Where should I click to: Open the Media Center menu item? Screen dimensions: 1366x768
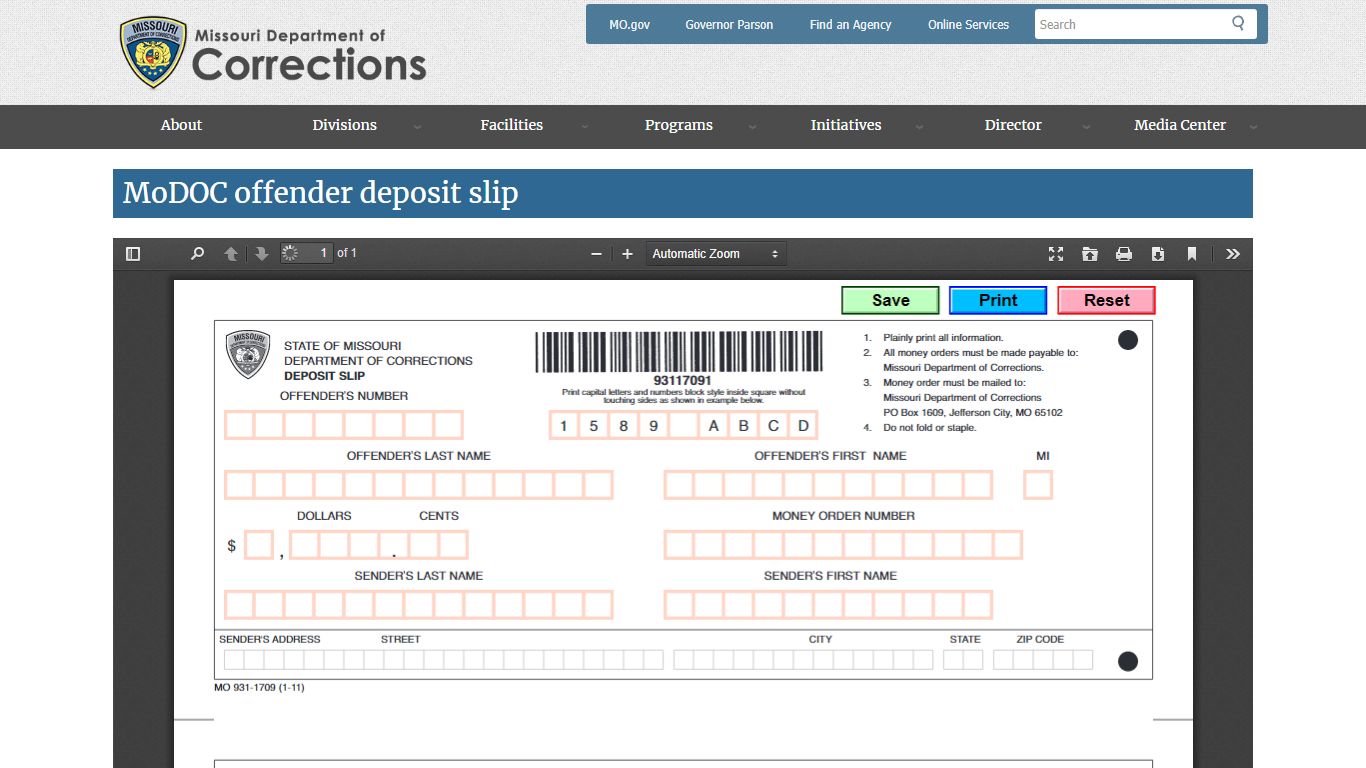coord(1180,125)
